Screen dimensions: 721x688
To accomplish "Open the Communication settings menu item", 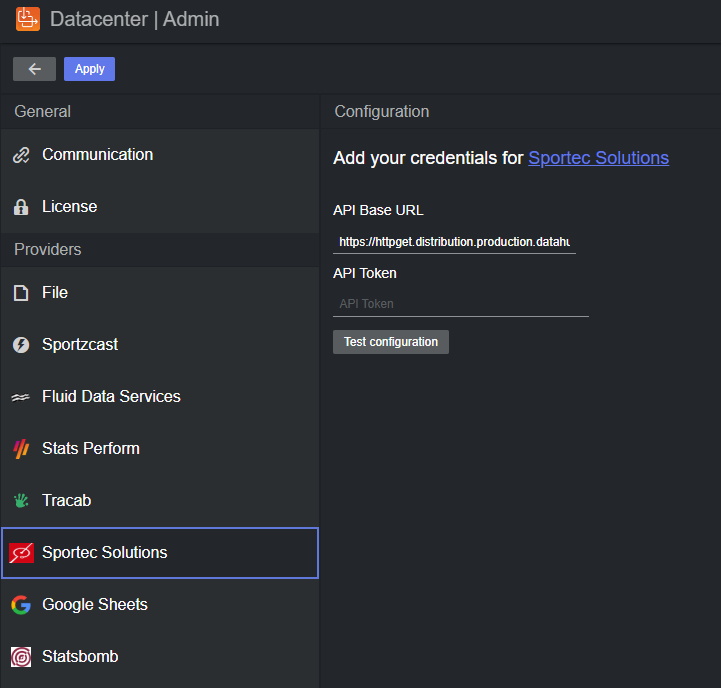I will tap(97, 155).
